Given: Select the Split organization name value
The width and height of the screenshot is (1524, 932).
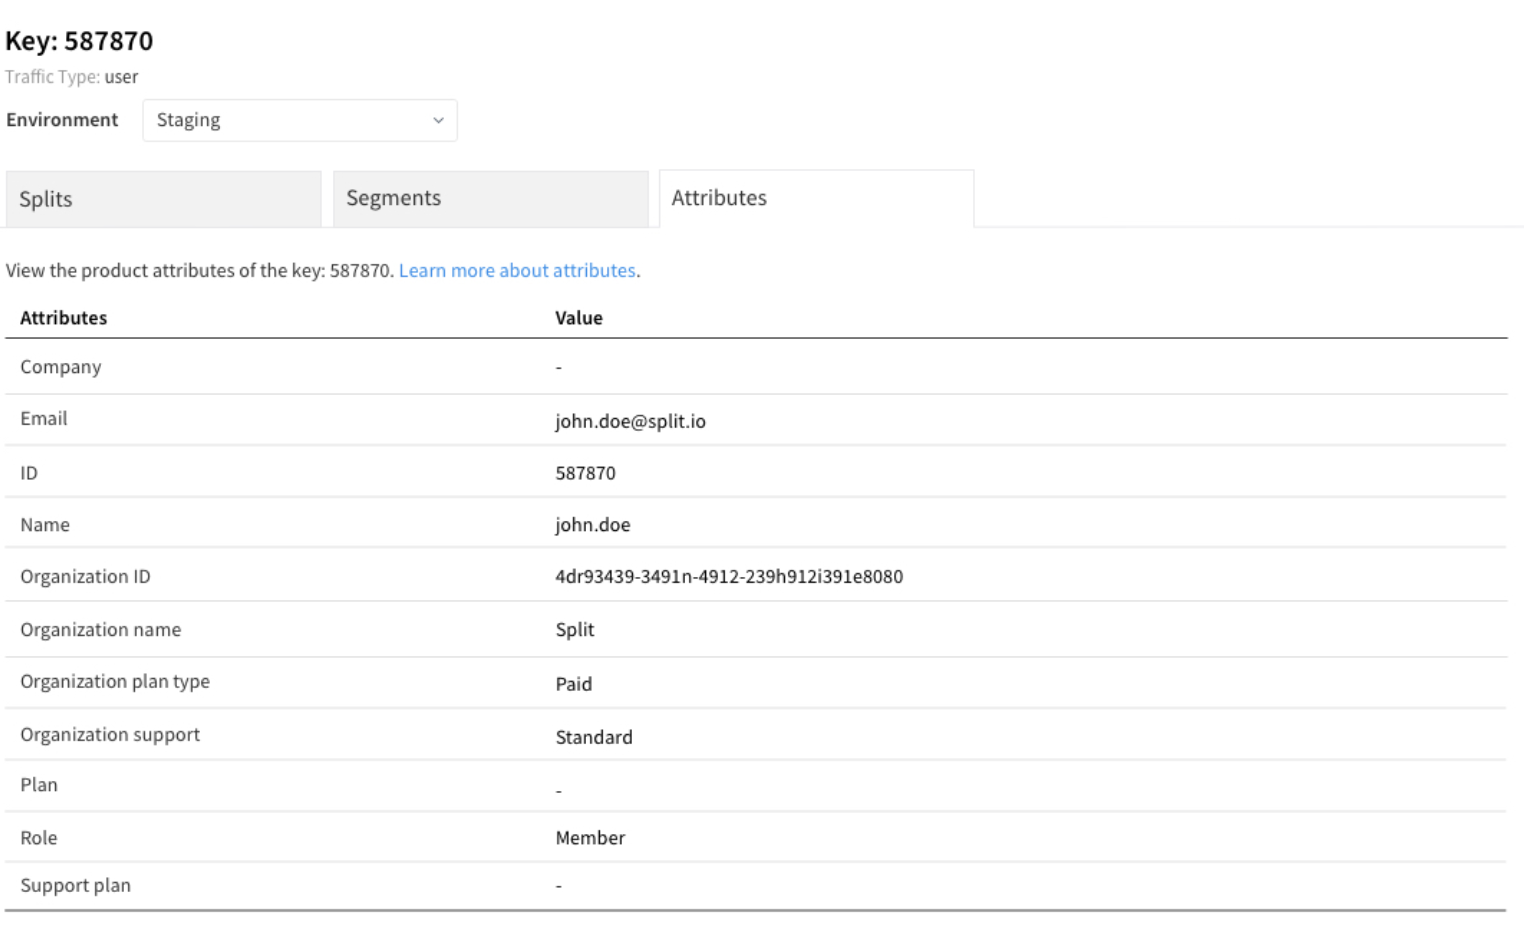Looking at the screenshot, I should pyautogui.click(x=575, y=630).
